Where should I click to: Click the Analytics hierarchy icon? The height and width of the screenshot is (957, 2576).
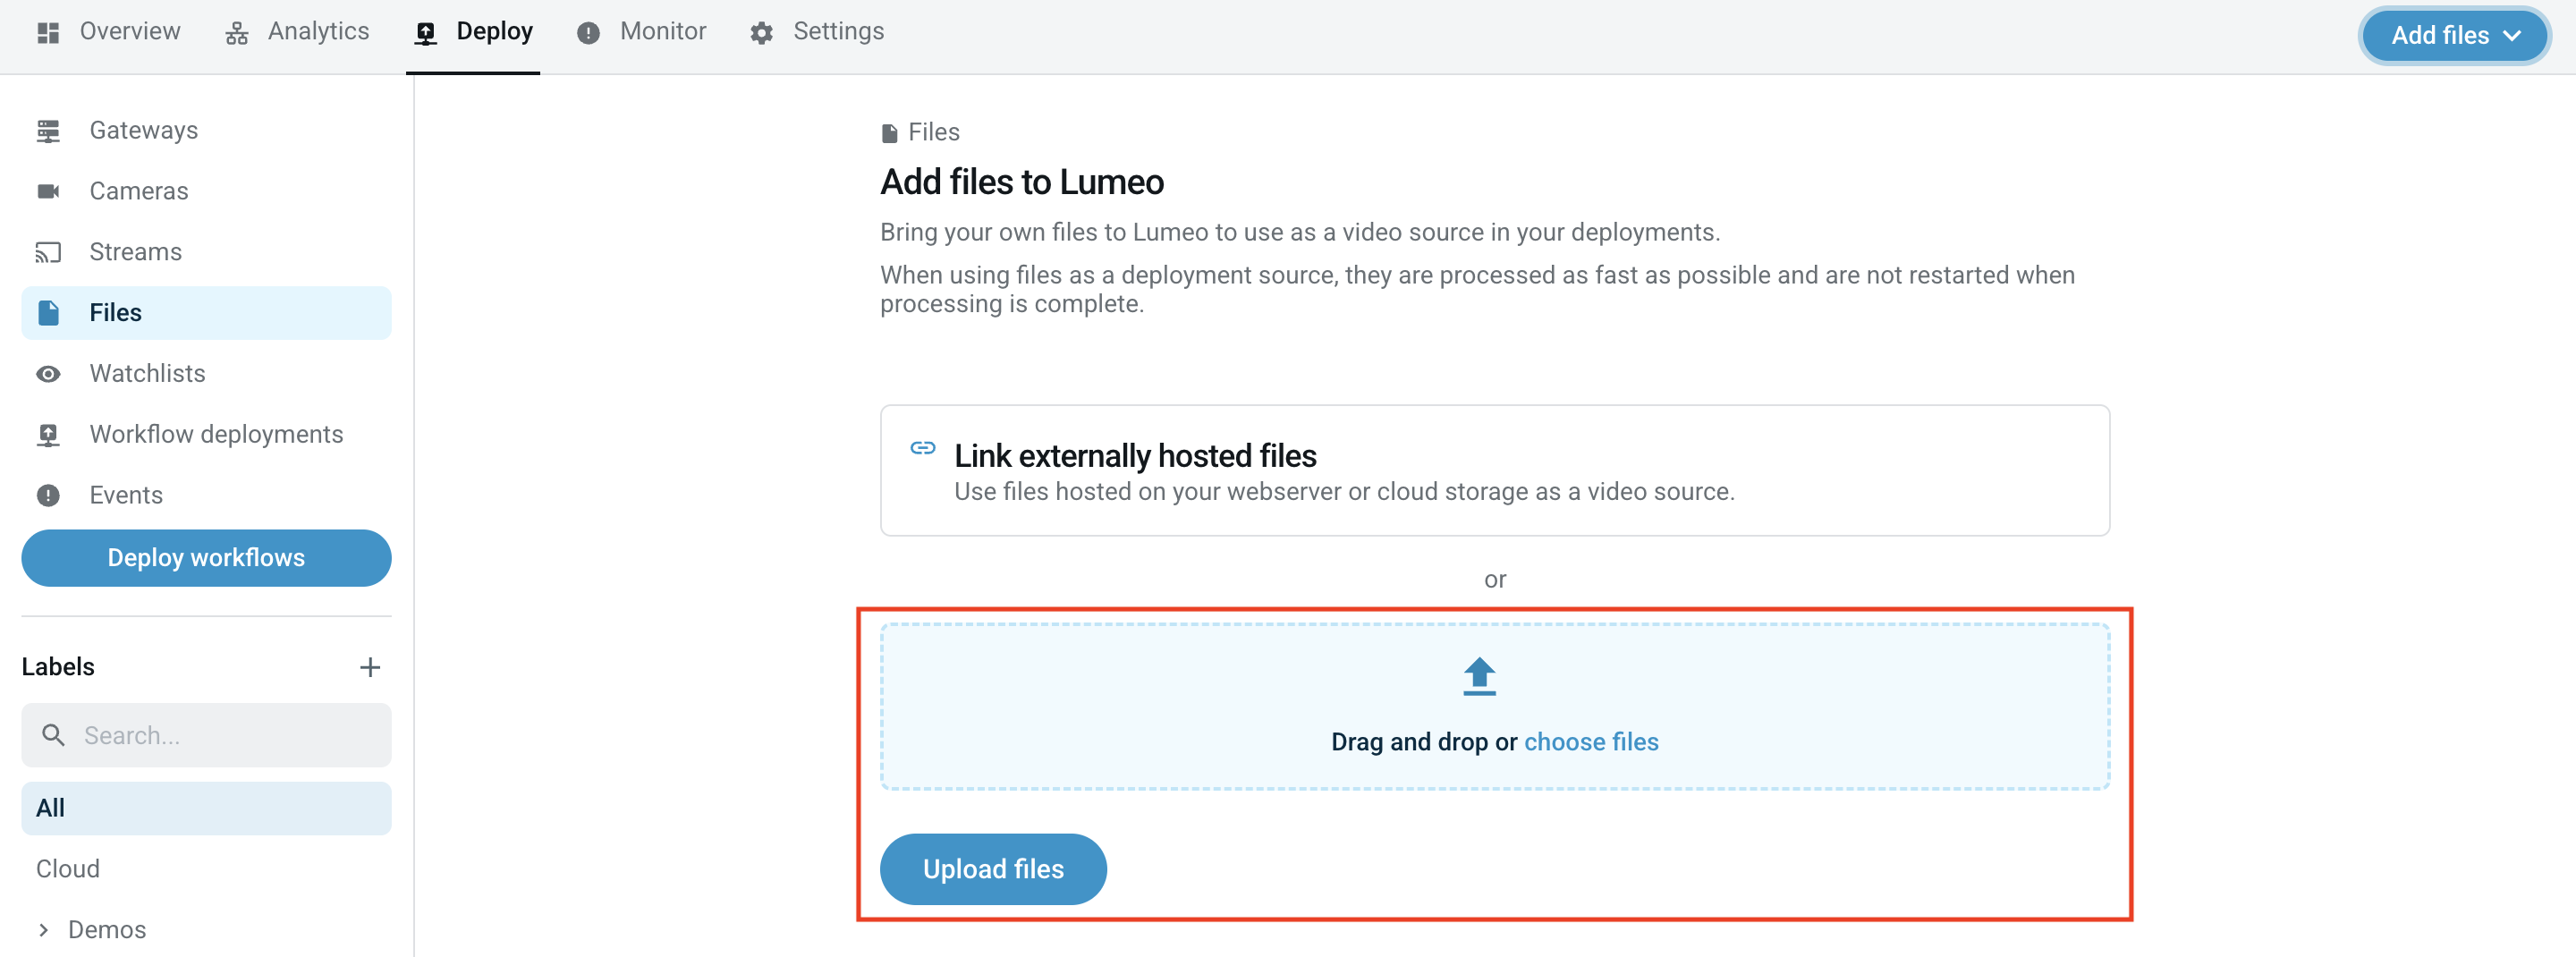[237, 33]
